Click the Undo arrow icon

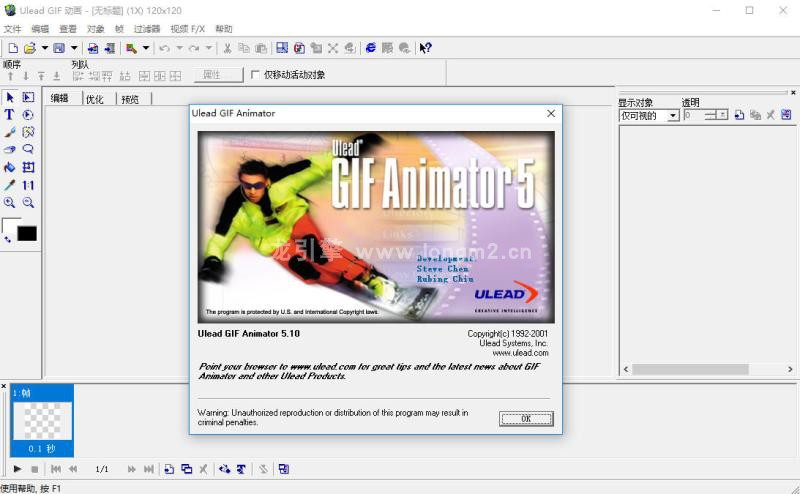point(164,48)
